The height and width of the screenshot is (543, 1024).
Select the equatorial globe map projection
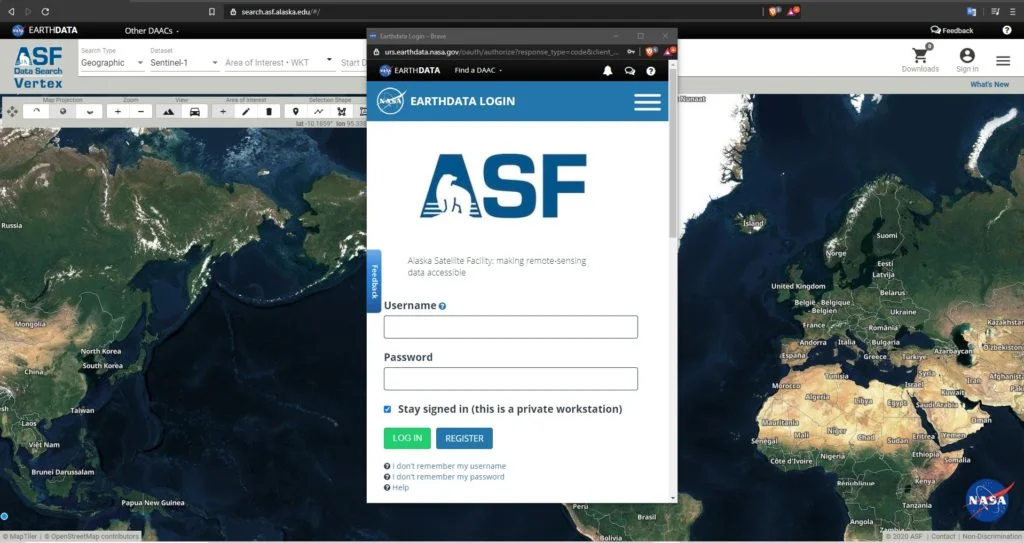point(63,112)
